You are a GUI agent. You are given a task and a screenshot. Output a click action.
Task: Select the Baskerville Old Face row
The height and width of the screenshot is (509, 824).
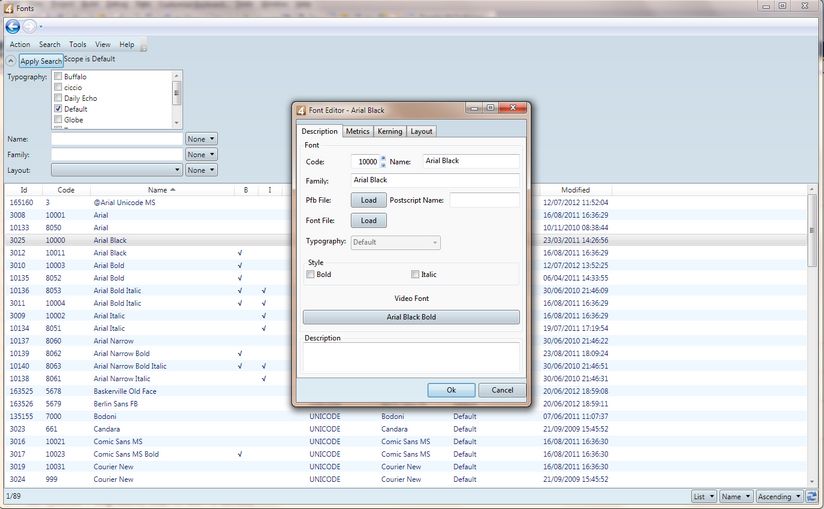pos(405,391)
